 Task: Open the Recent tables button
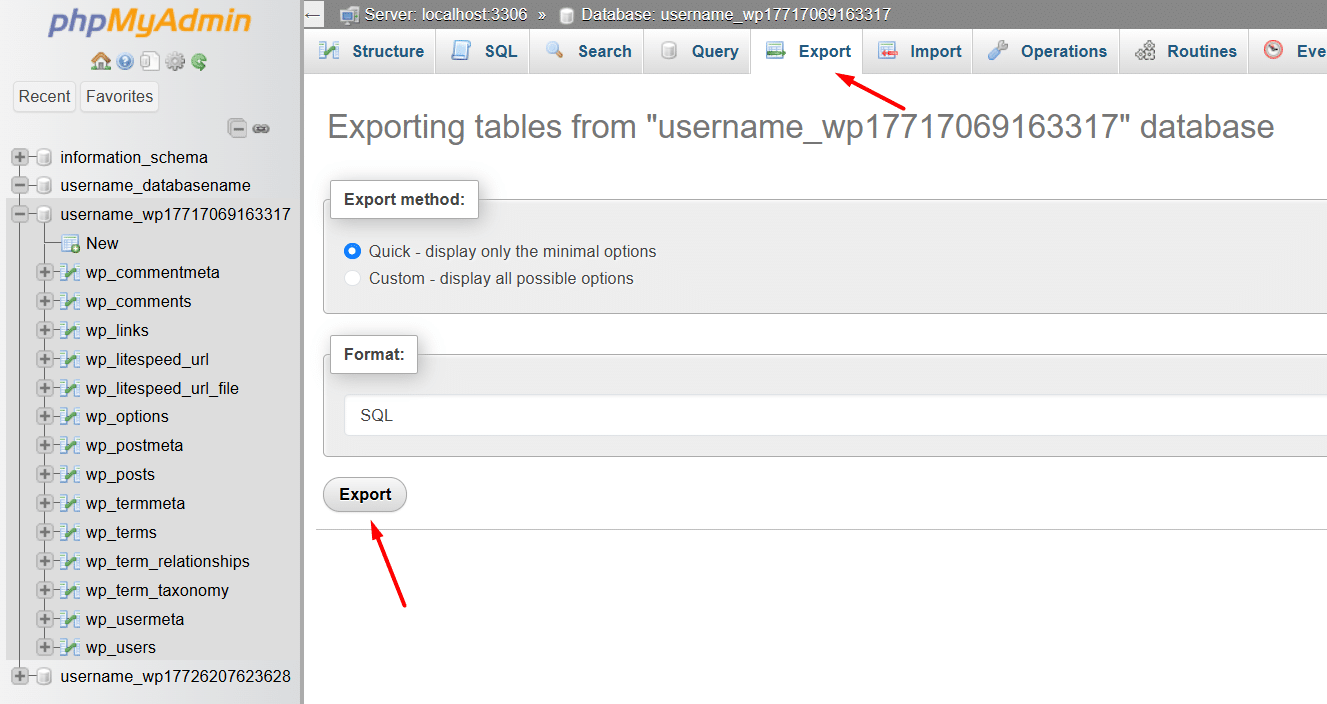tap(45, 96)
